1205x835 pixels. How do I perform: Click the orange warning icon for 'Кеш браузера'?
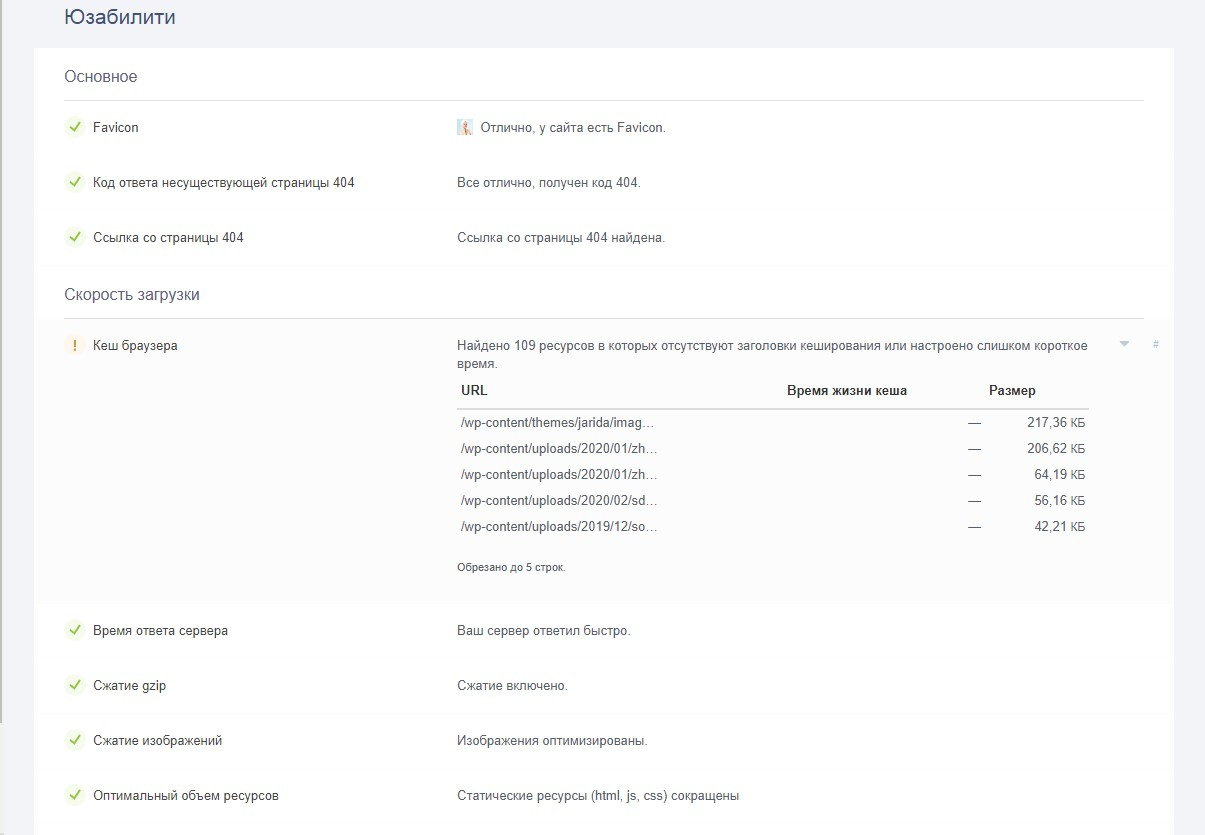click(x=74, y=346)
